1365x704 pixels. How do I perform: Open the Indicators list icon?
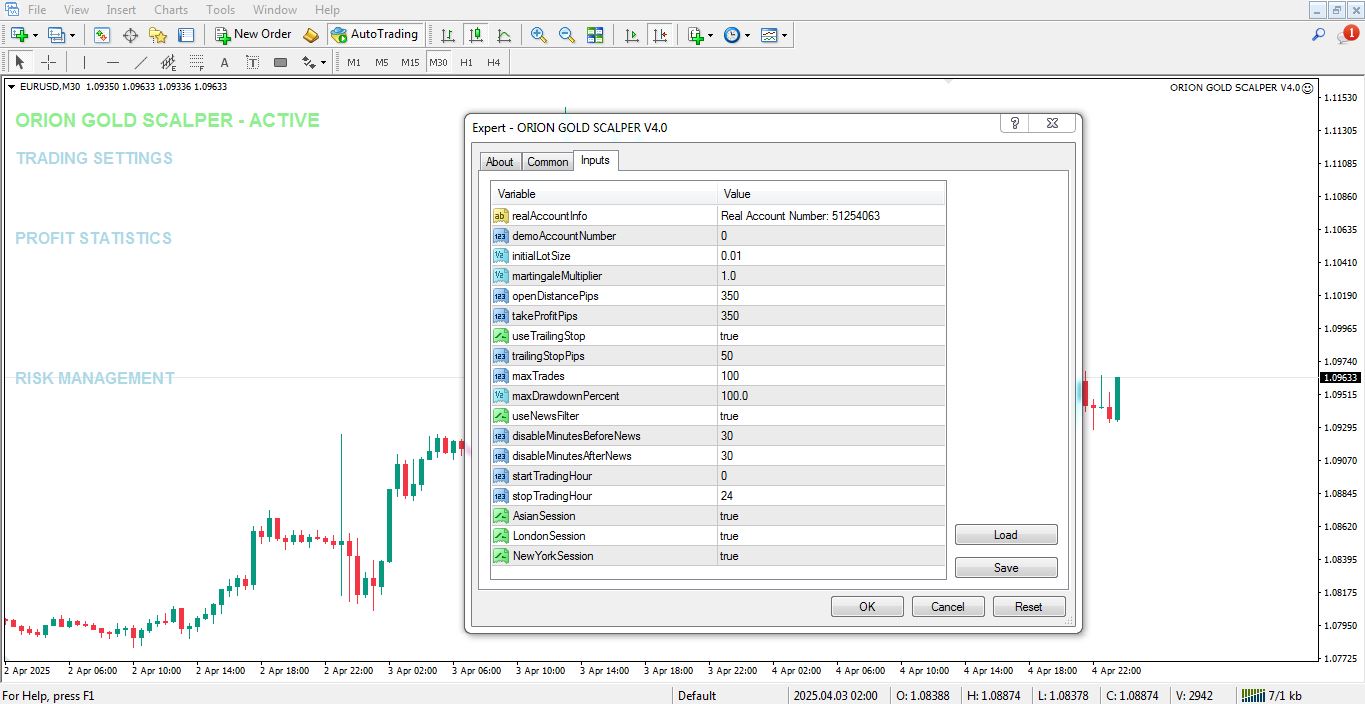(x=696, y=35)
